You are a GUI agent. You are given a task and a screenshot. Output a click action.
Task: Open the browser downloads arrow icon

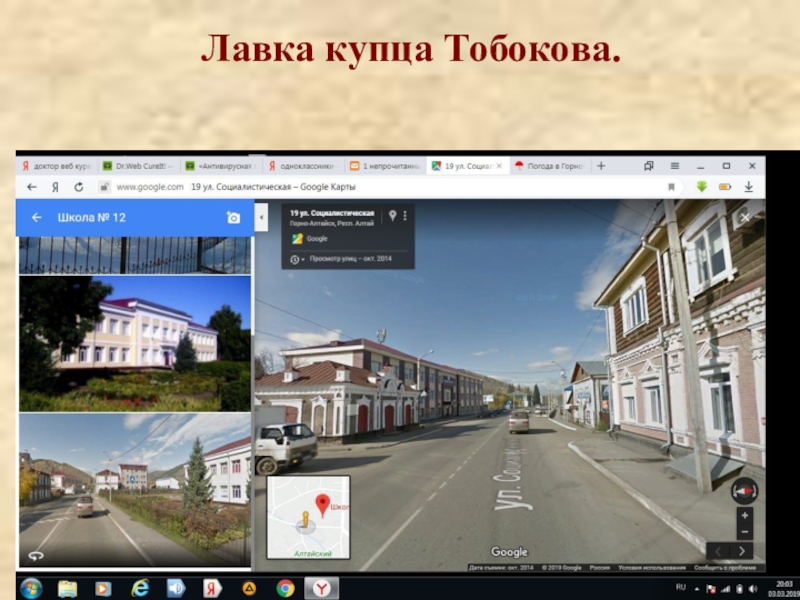748,187
